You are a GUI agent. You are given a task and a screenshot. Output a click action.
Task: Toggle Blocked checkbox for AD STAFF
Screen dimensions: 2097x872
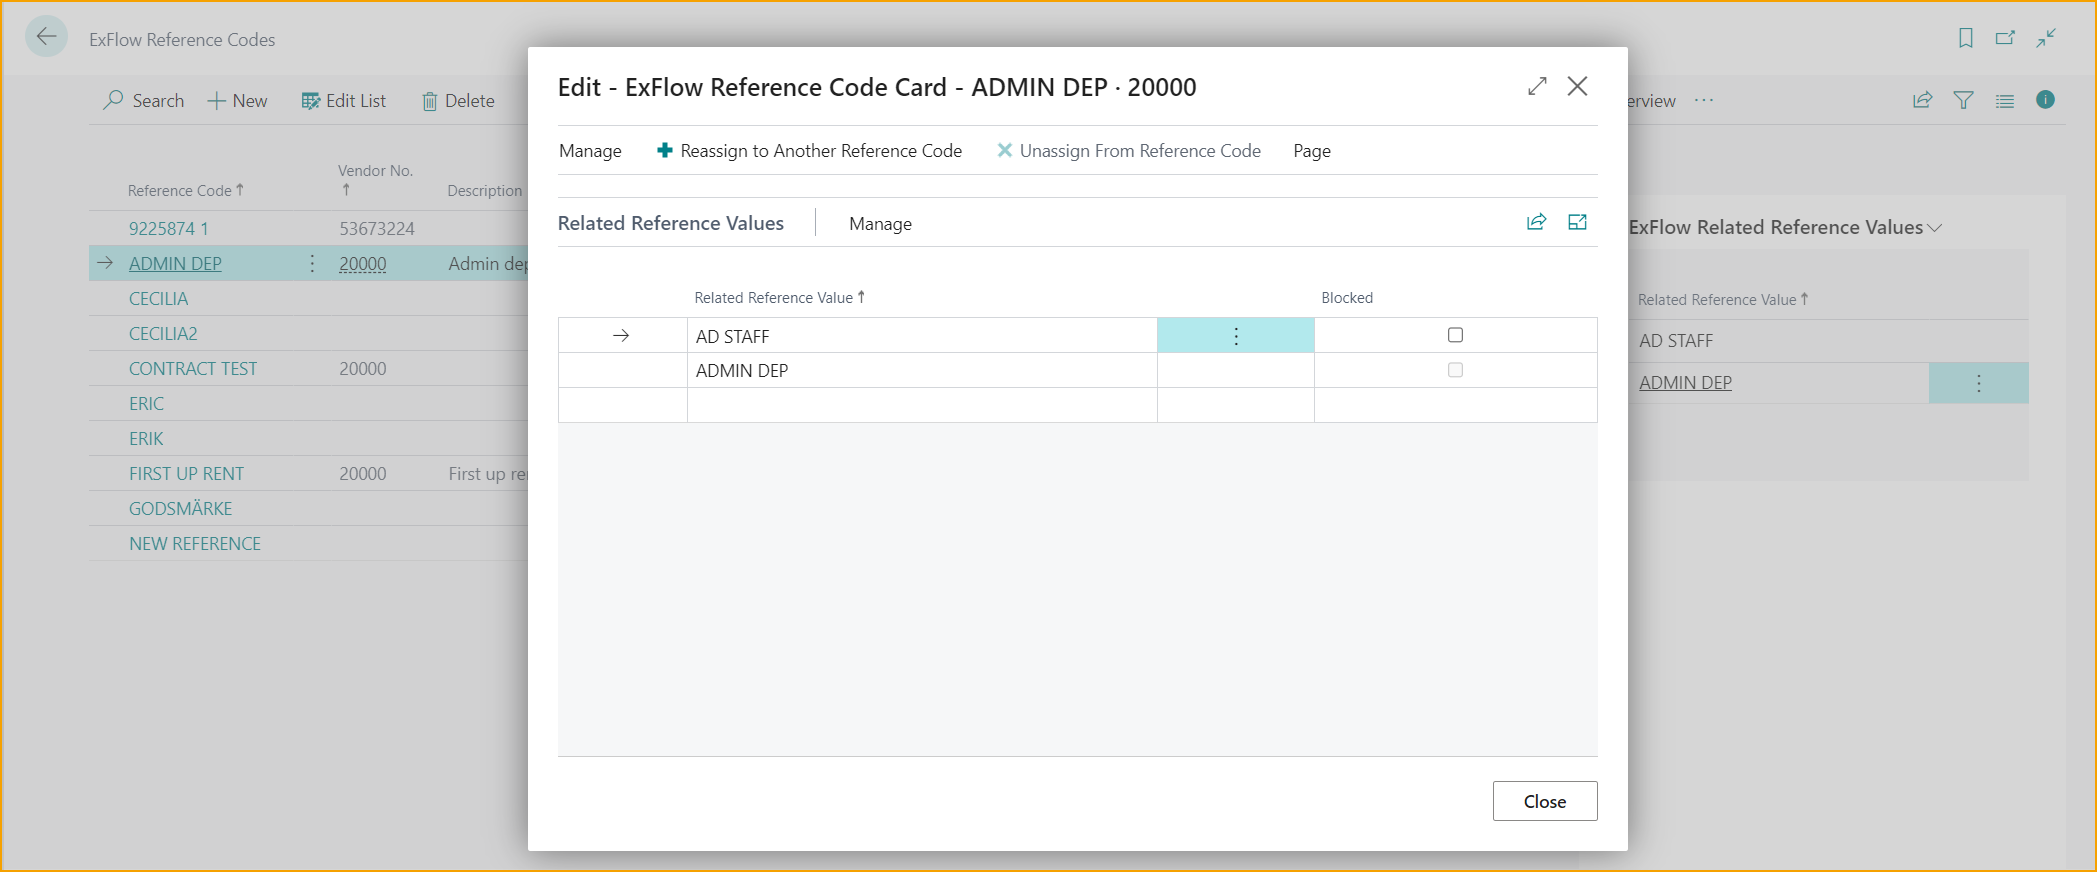[1455, 335]
